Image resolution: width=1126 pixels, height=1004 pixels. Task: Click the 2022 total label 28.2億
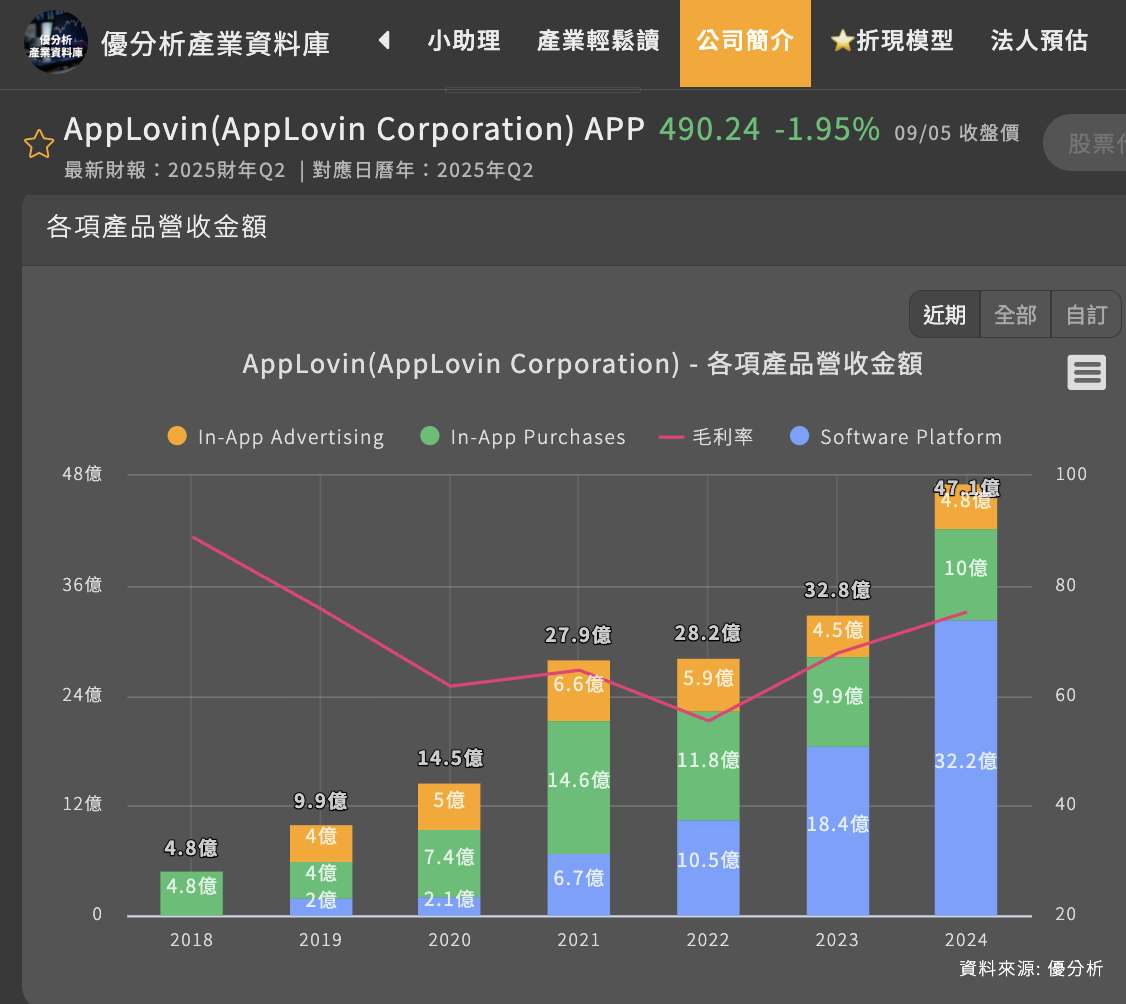[708, 633]
